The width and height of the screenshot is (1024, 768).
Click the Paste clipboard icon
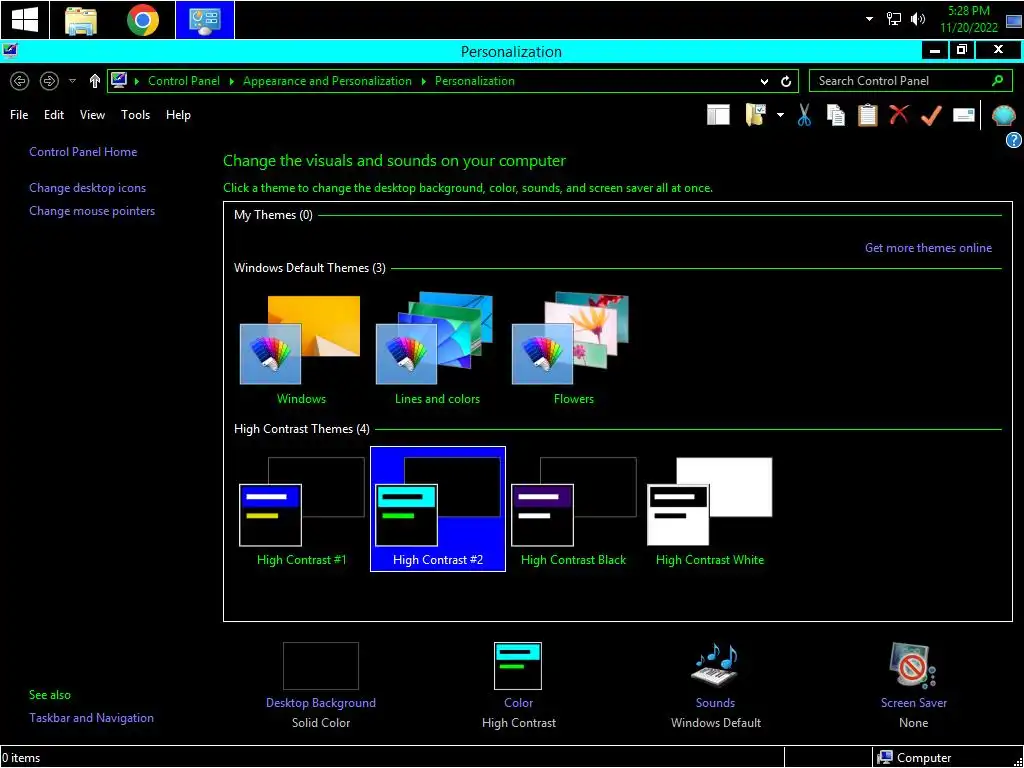867,116
